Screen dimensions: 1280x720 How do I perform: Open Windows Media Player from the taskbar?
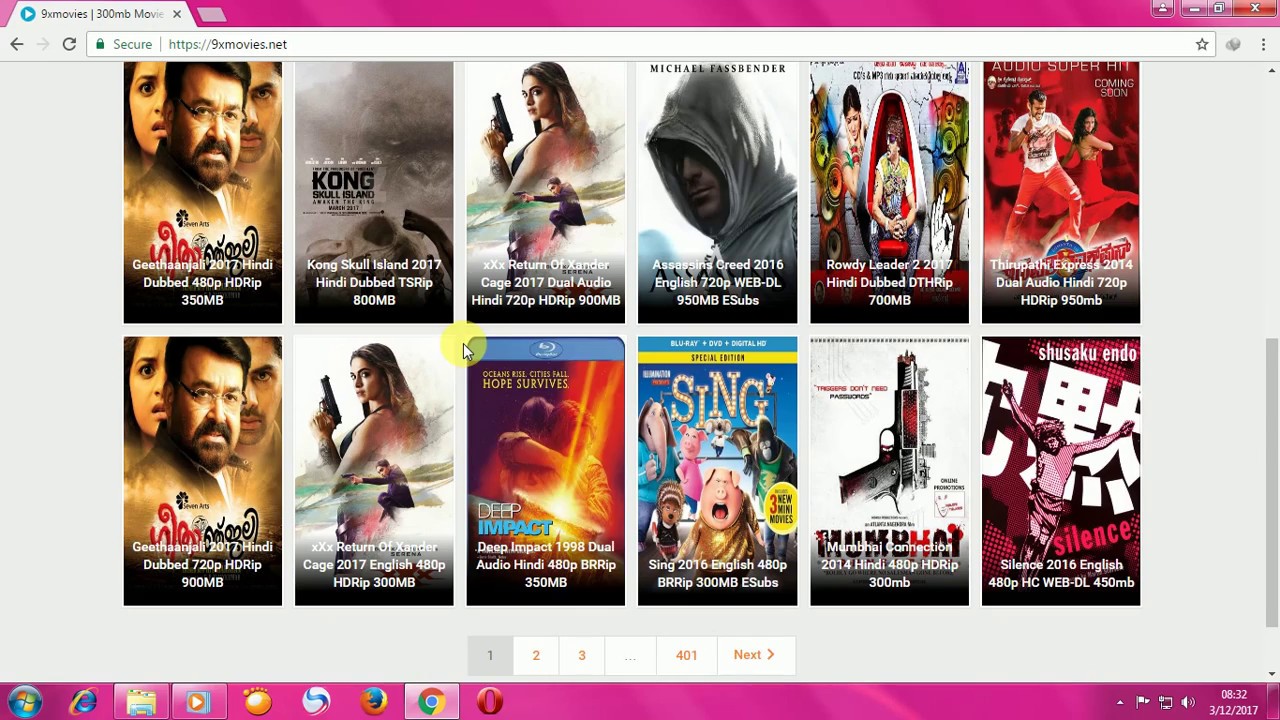(x=197, y=702)
